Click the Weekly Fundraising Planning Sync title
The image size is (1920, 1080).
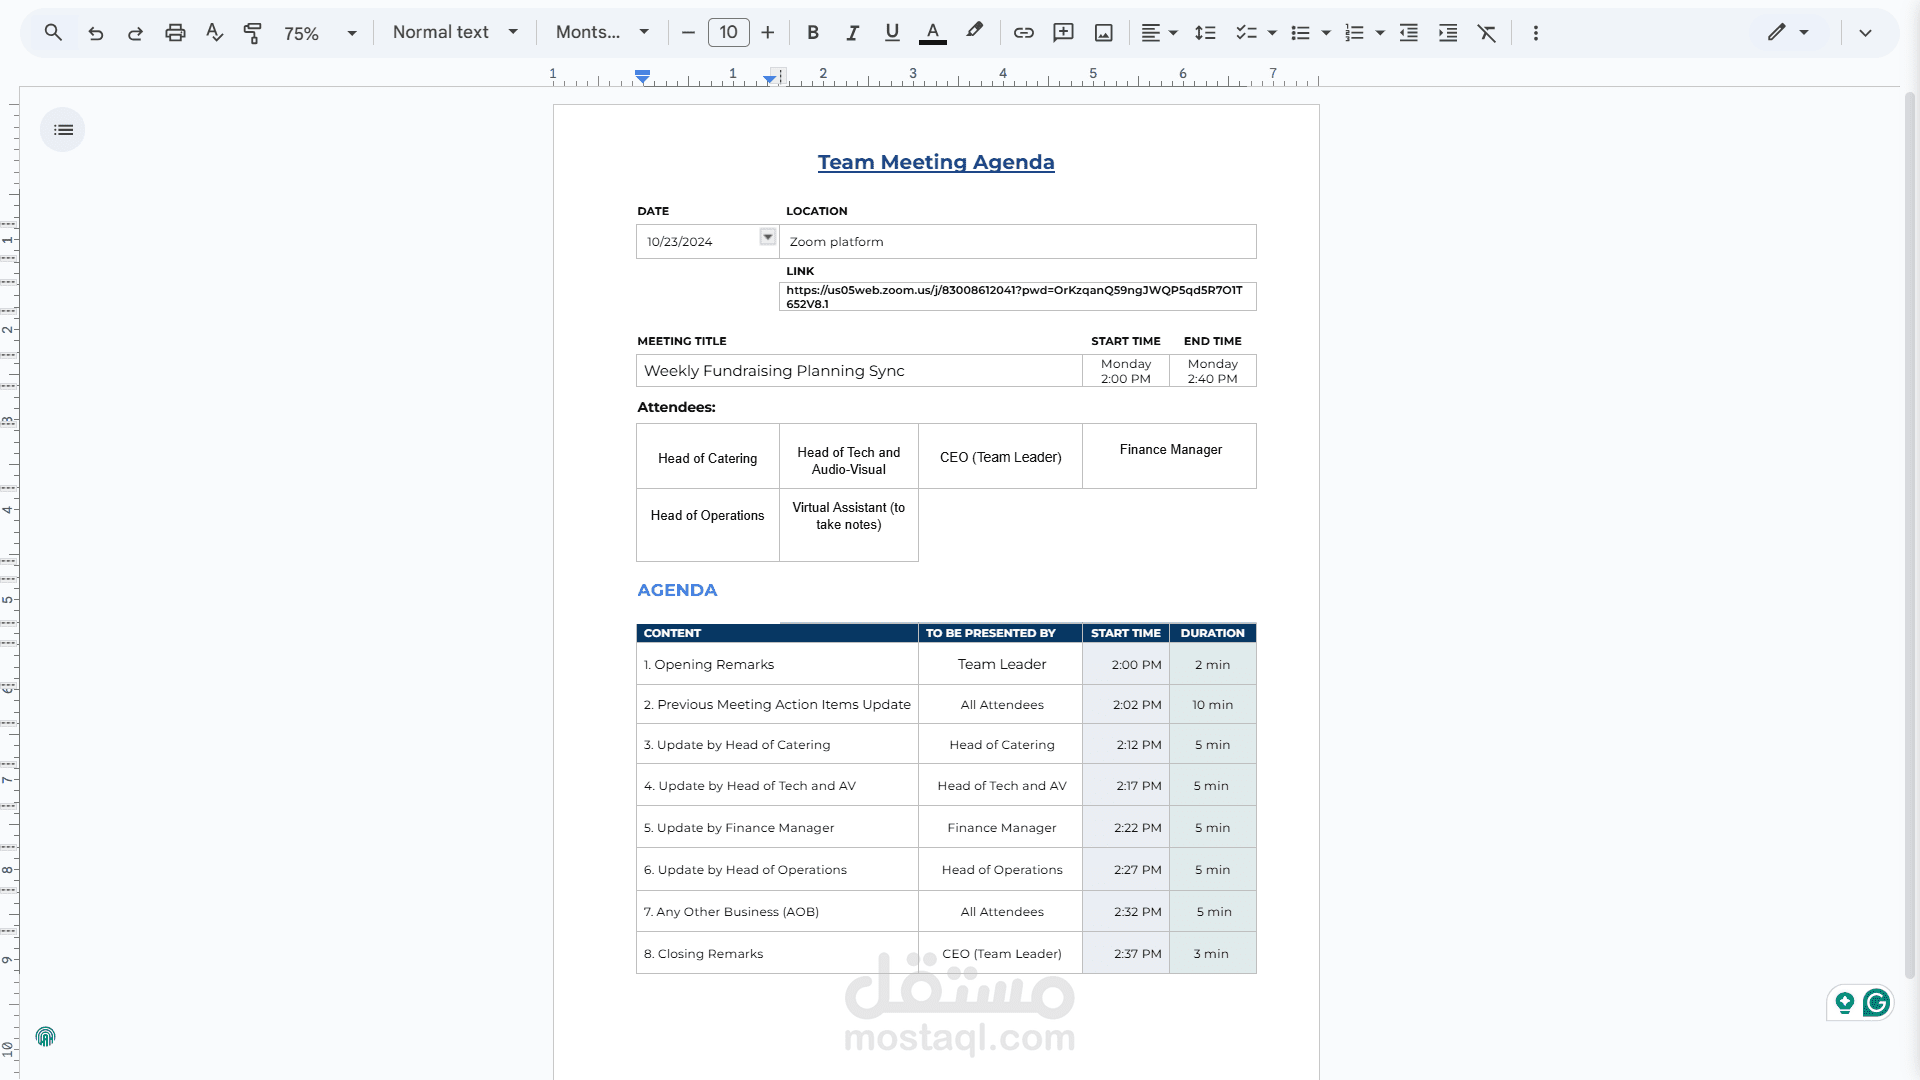[774, 371]
